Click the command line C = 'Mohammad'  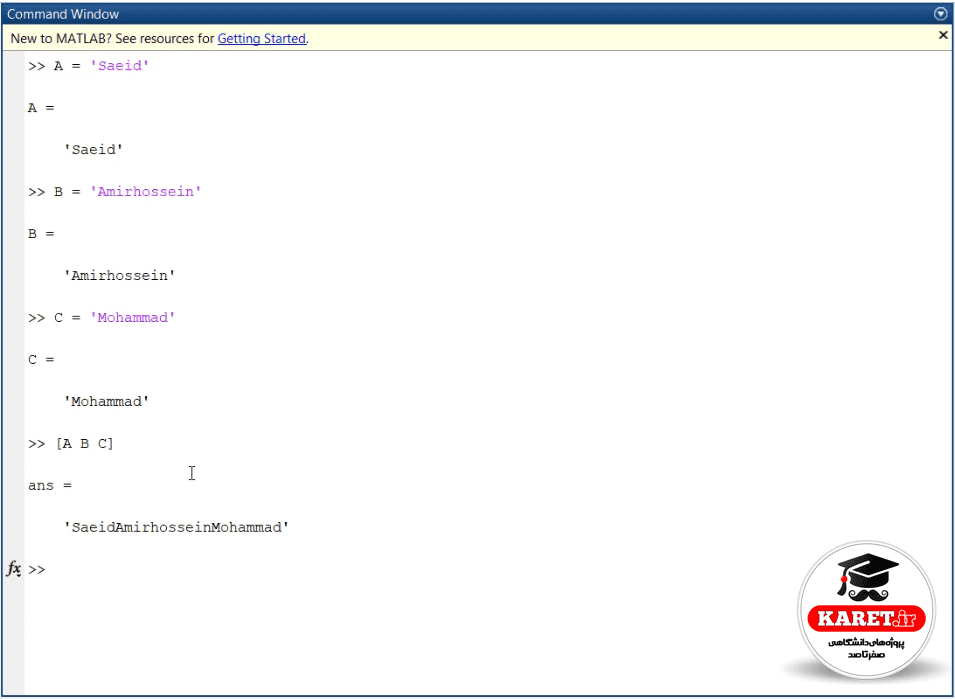(102, 318)
